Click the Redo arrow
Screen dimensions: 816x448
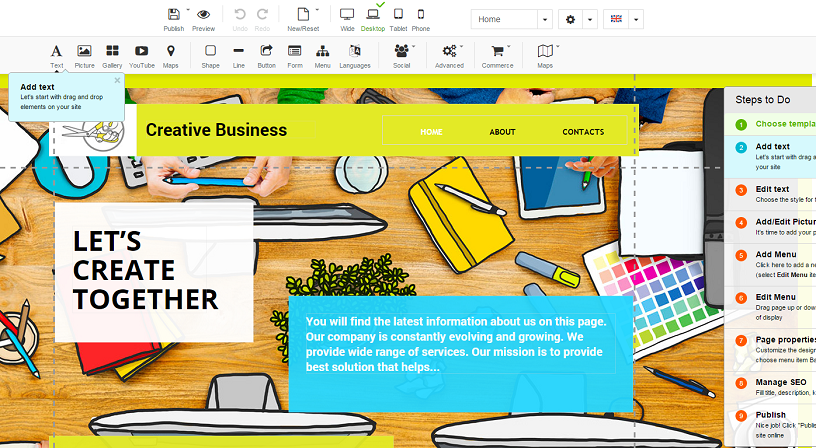[x=262, y=15]
